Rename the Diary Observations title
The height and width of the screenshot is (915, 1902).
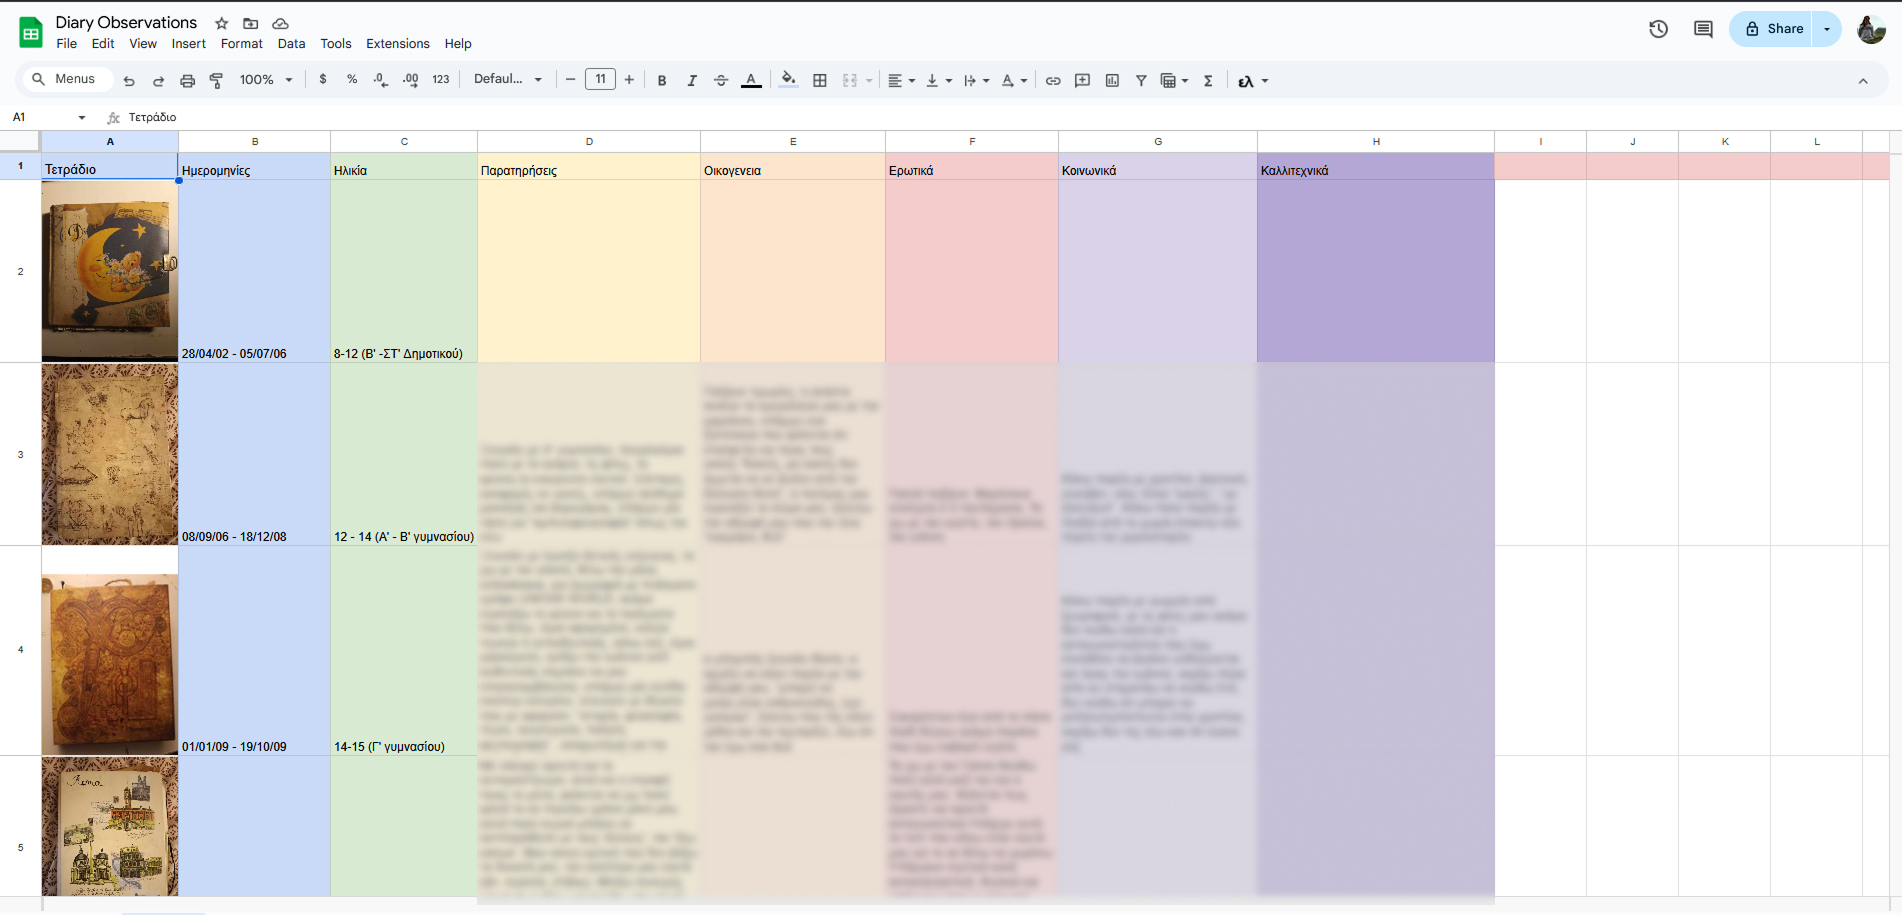(x=126, y=23)
